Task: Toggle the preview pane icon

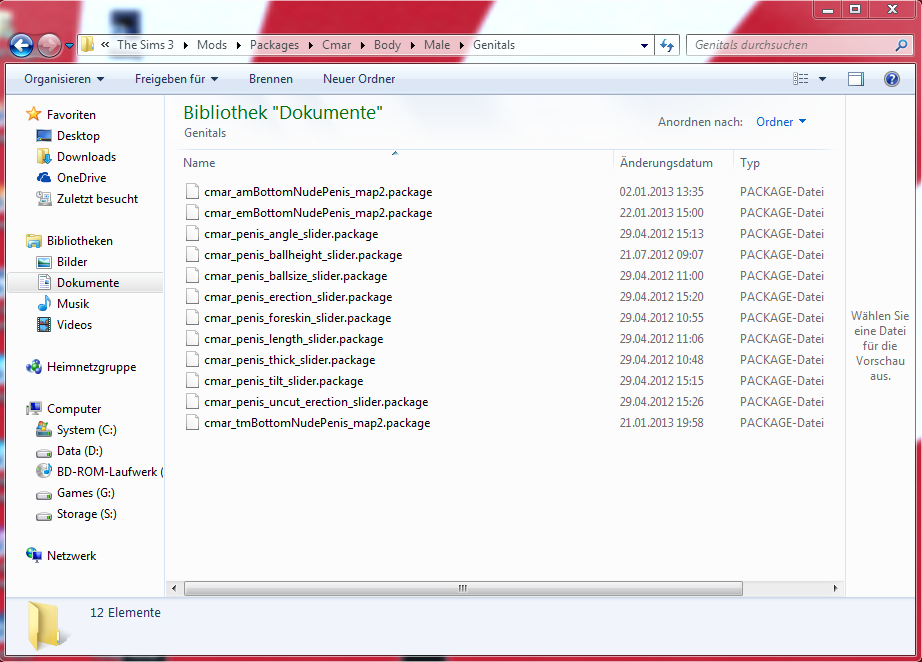Action: click(x=856, y=79)
